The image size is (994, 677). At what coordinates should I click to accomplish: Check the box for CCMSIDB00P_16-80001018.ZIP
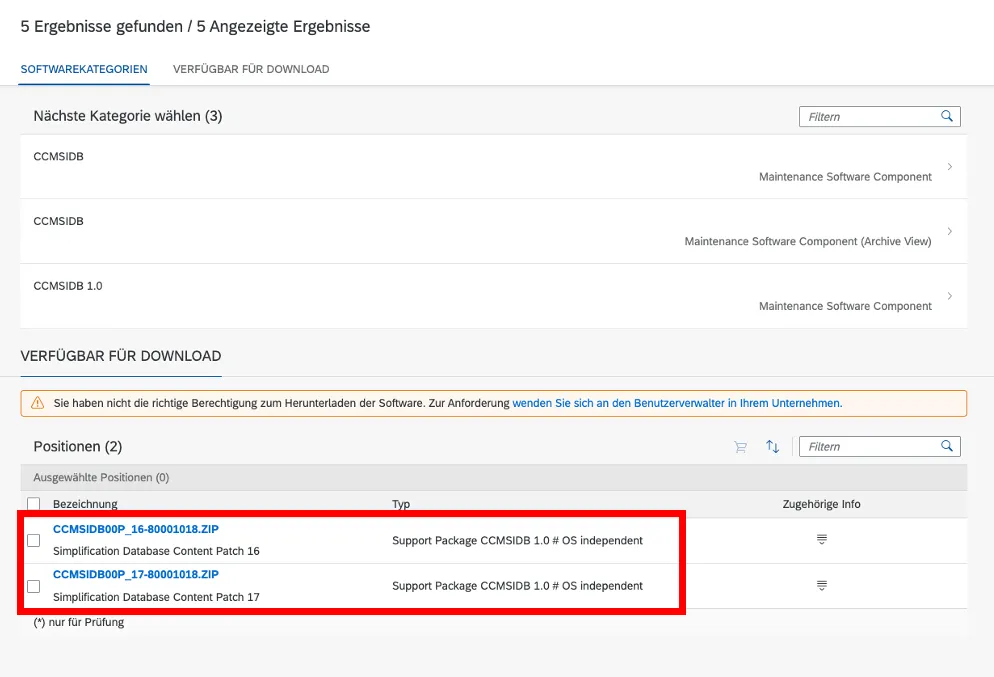34,540
